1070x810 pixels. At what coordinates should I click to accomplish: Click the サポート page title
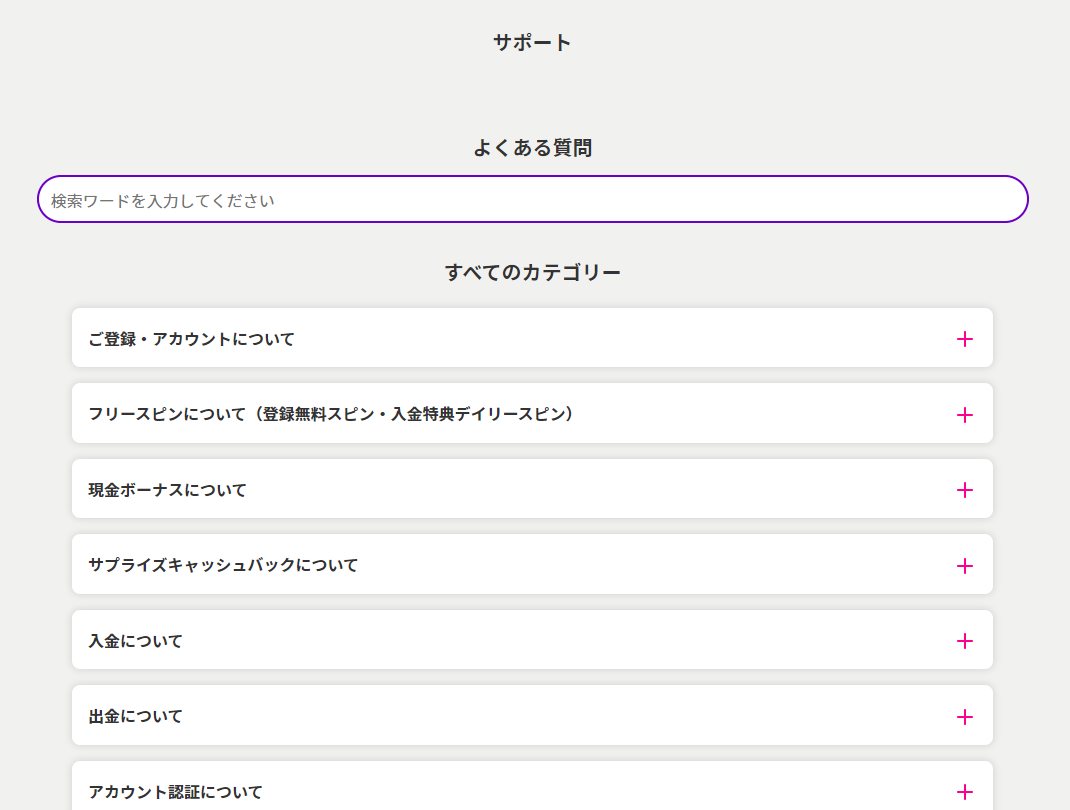(x=531, y=43)
